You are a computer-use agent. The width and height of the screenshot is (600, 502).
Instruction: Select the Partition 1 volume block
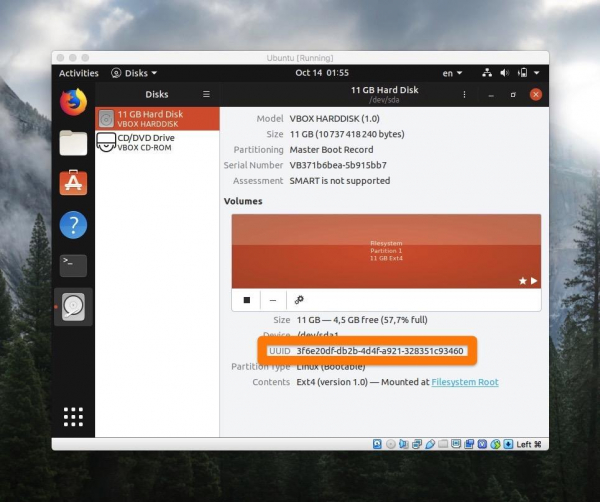pyautogui.click(x=386, y=251)
